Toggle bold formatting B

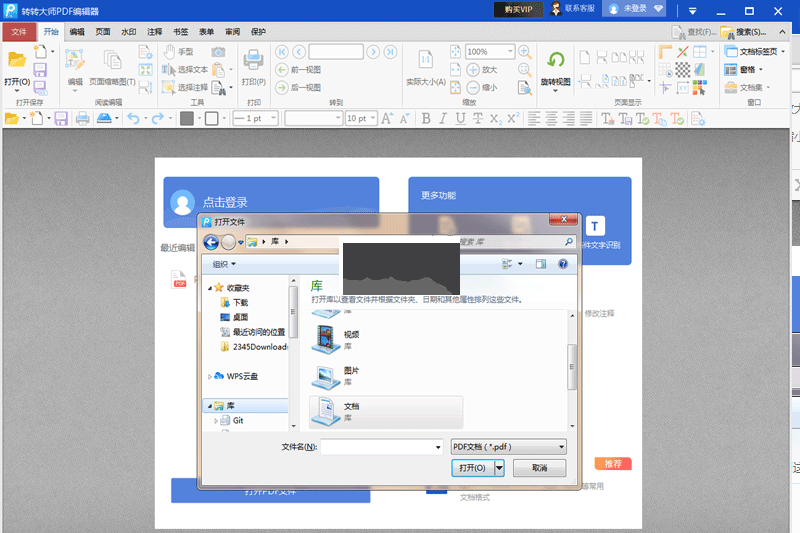(426, 119)
